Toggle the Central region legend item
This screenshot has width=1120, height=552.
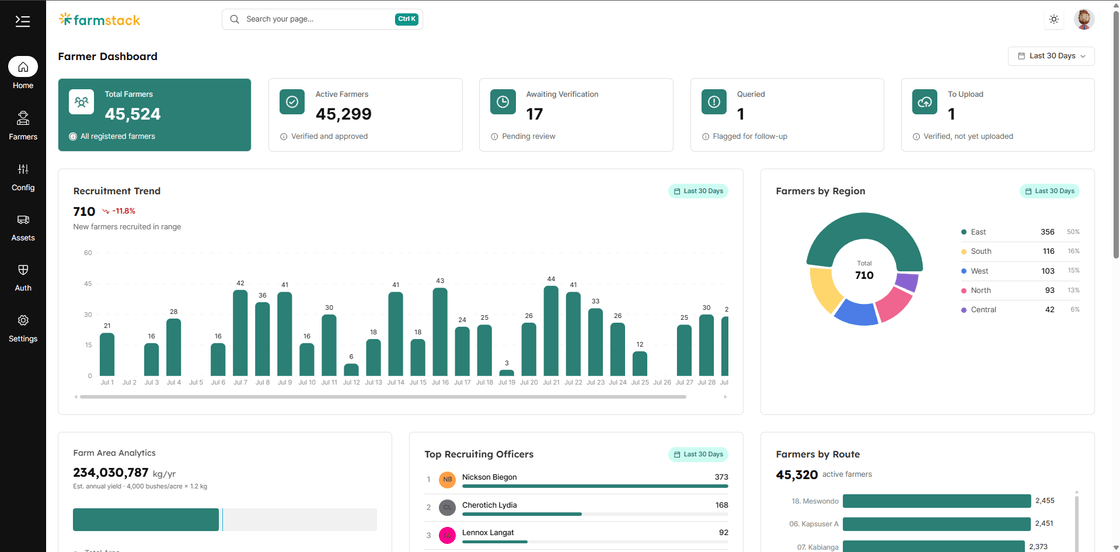click(x=1020, y=310)
